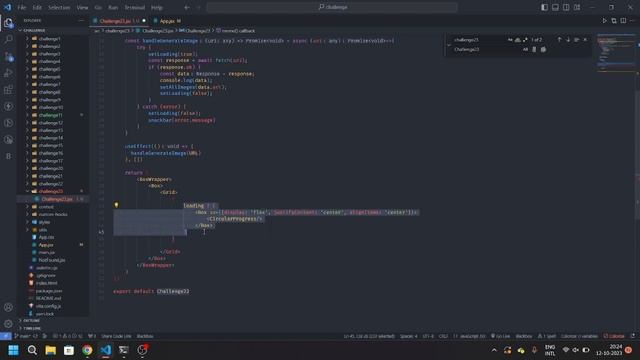Click the git branch main in status bar
640x360 pixels.
22,336
